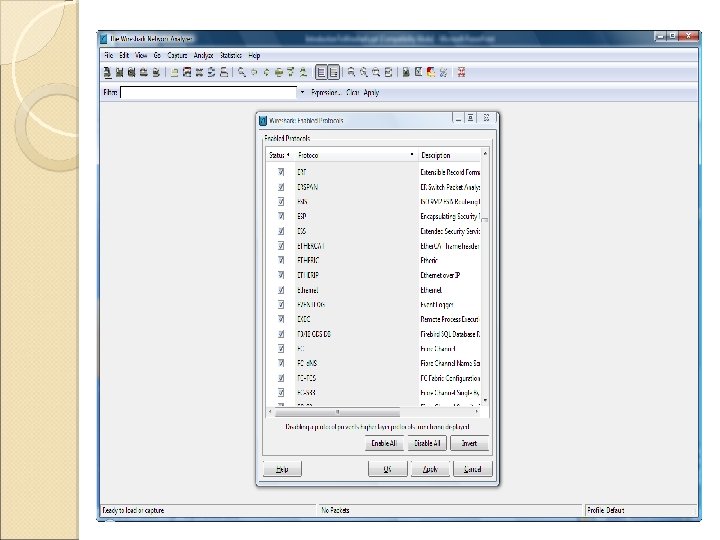Click the Go back arrow icon
720x540 pixels.
click(254, 73)
